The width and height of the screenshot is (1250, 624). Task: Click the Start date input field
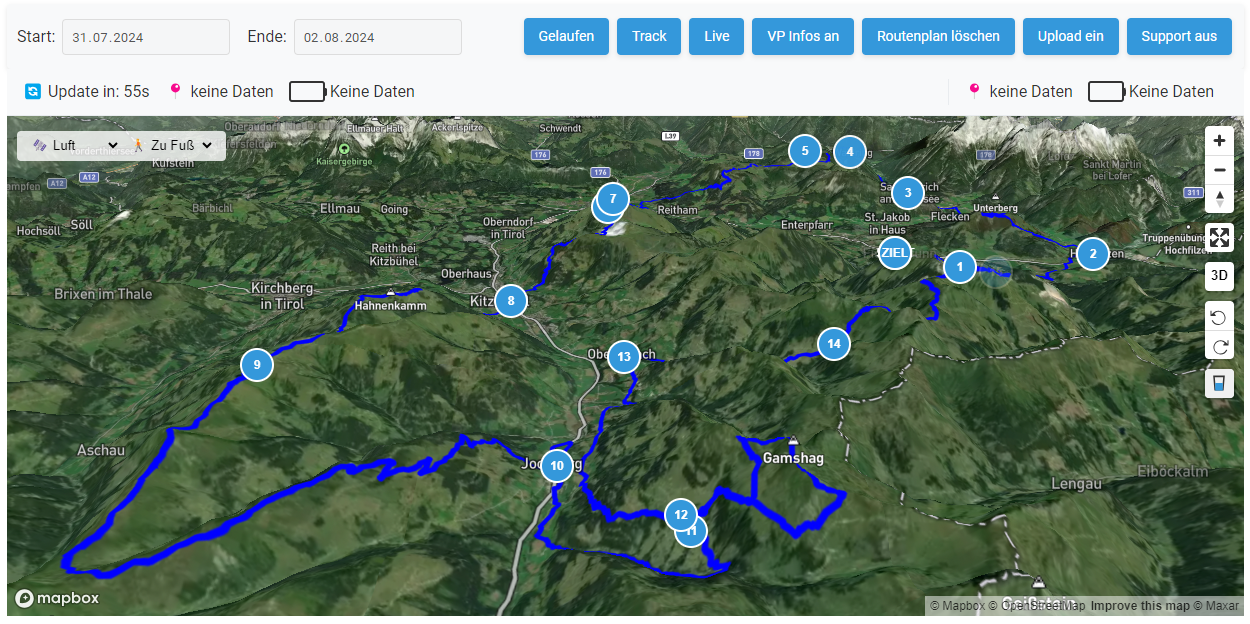click(x=145, y=37)
